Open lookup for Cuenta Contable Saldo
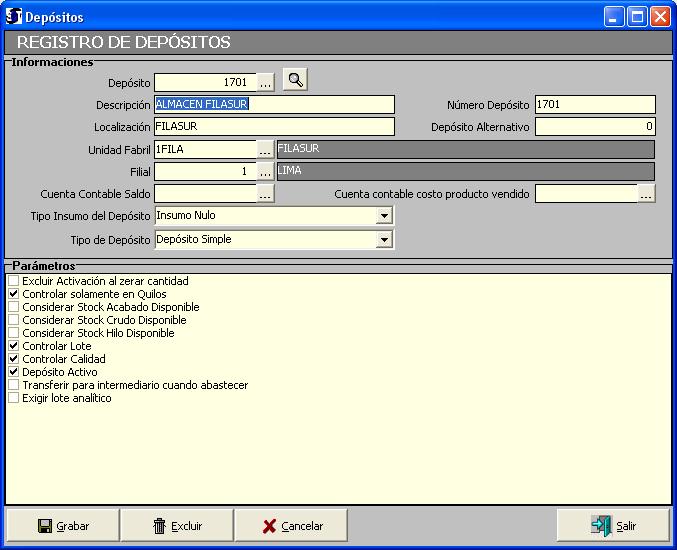The height and width of the screenshot is (550, 677). click(265, 194)
